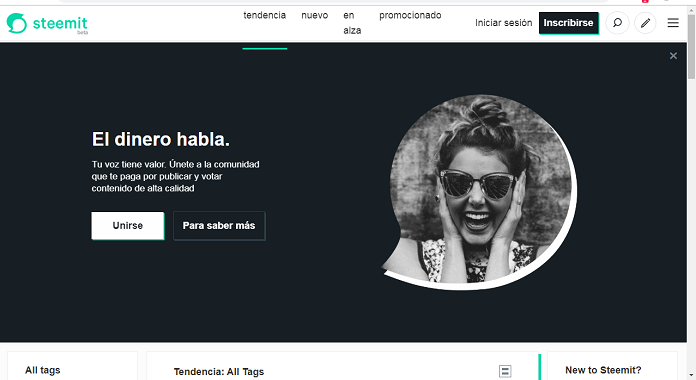Click the Unirse button
The image size is (696, 380).
(x=128, y=226)
